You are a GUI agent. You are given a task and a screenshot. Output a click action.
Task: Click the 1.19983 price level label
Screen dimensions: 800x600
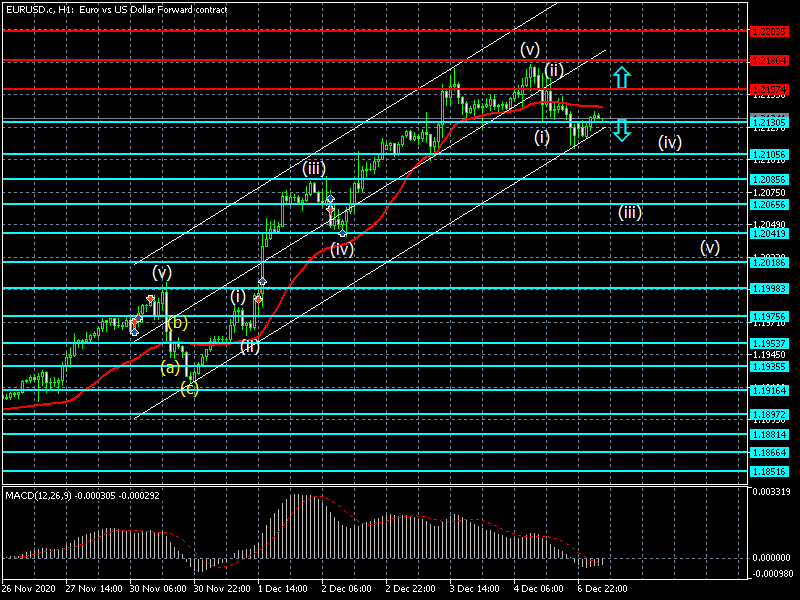(769, 289)
